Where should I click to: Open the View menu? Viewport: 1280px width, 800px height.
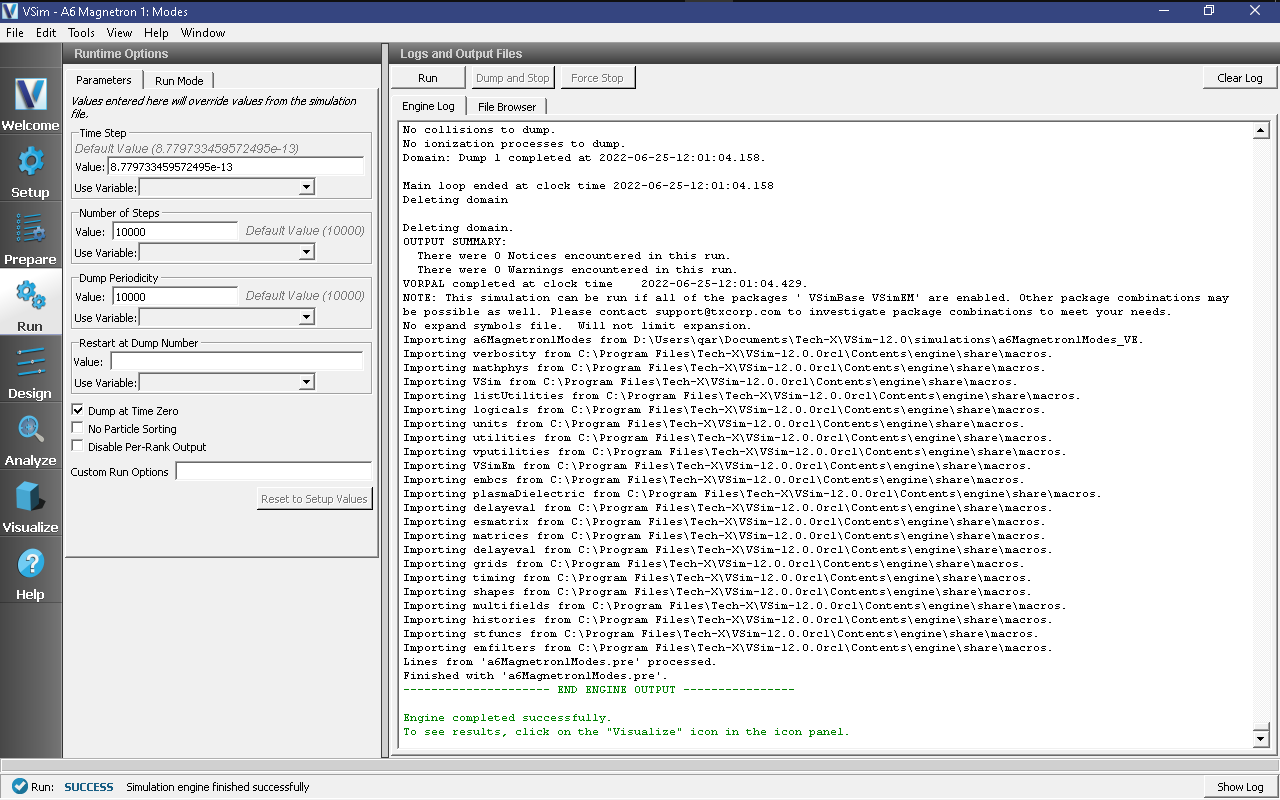coord(120,33)
